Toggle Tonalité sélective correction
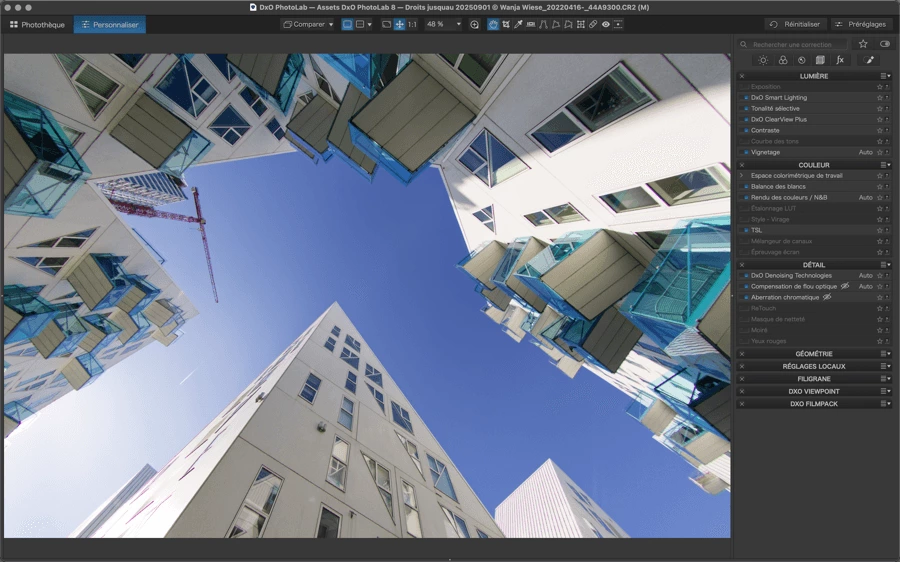The width and height of the screenshot is (900, 562). [x=746, y=108]
